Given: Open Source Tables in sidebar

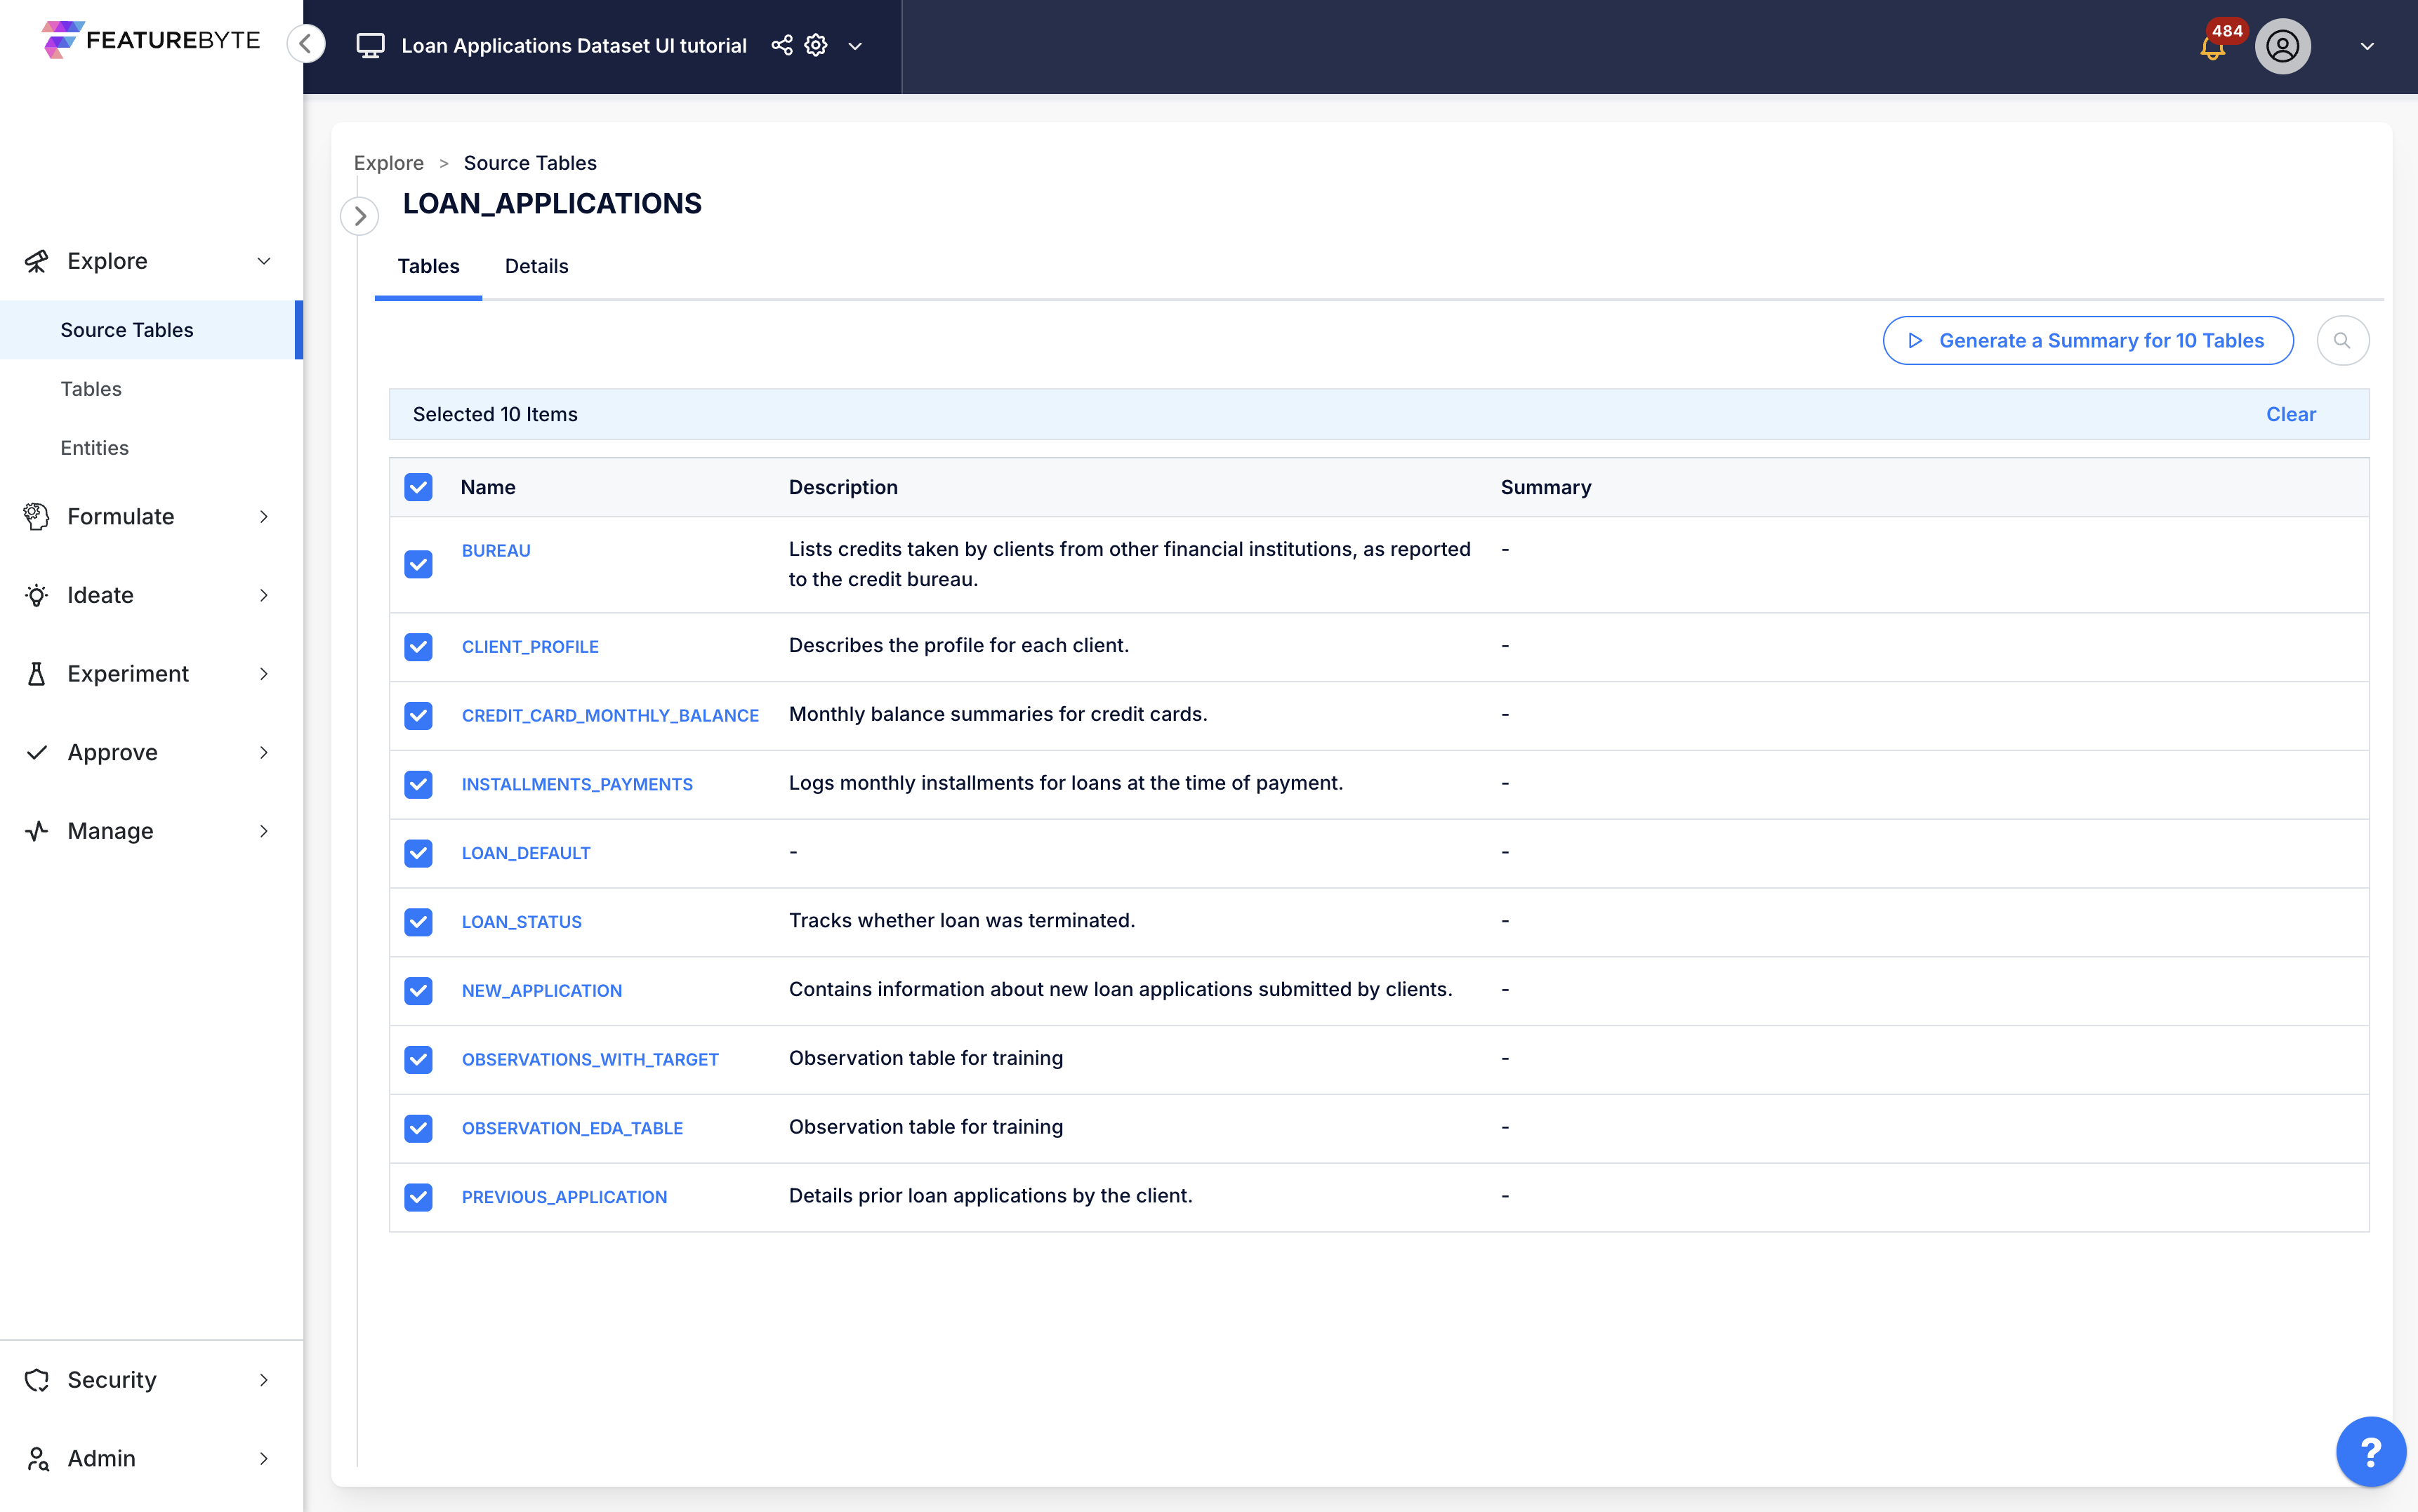Looking at the screenshot, I should (150, 330).
